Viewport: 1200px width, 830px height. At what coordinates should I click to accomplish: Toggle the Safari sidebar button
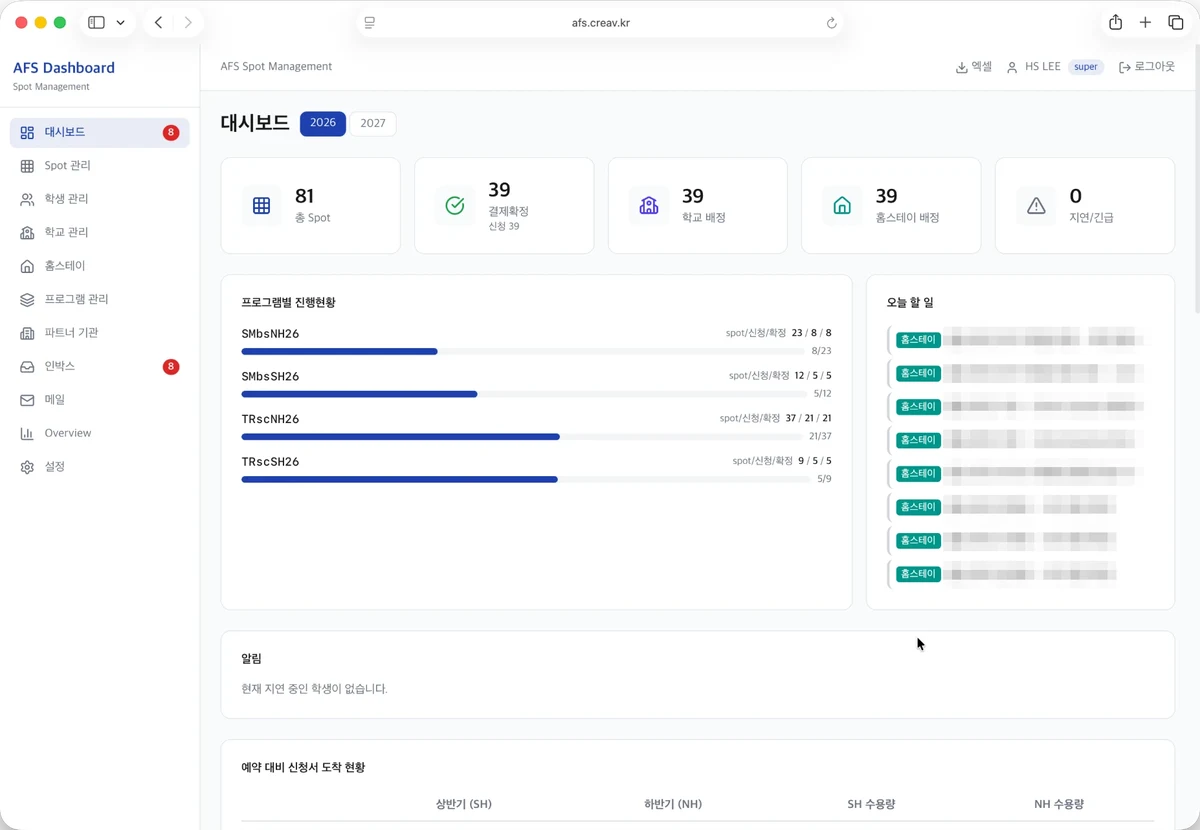97,22
